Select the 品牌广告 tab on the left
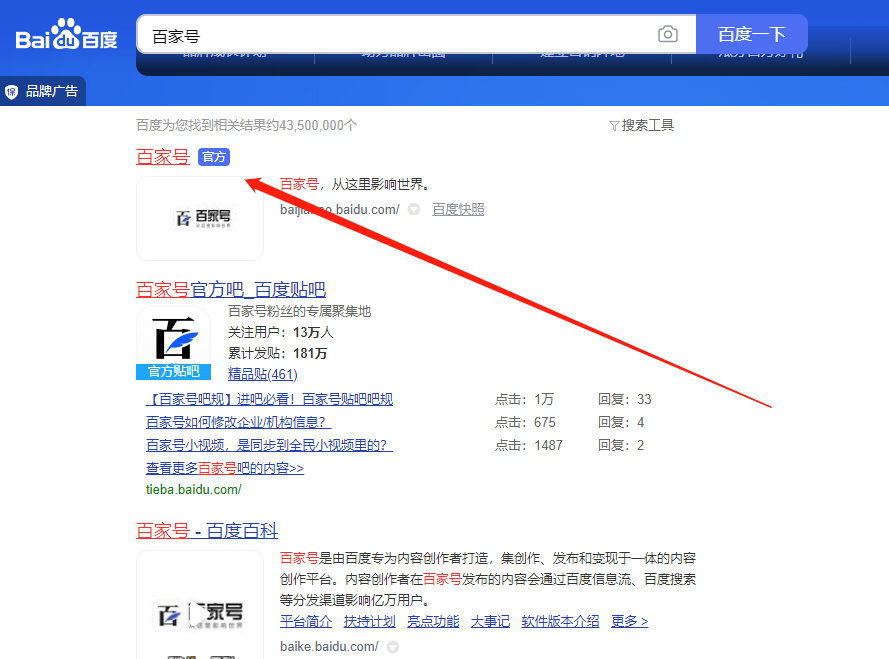 pyautogui.click(x=42, y=90)
